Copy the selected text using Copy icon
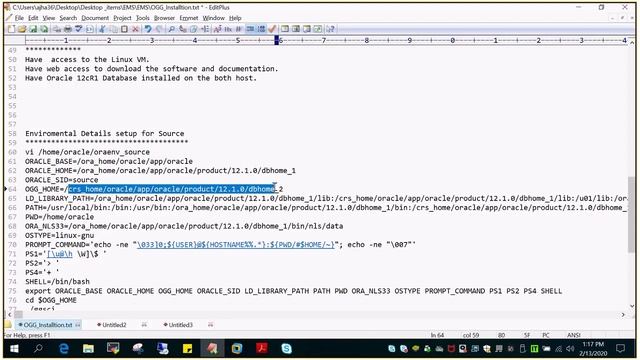Screen dimensions: 640x360 [x=113, y=29]
